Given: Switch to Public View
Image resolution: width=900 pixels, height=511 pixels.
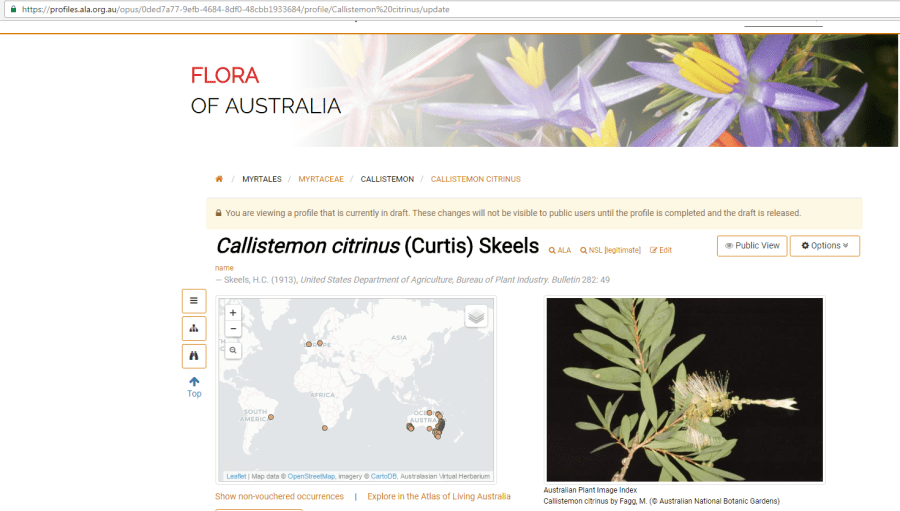Looking at the screenshot, I should [x=751, y=246].
